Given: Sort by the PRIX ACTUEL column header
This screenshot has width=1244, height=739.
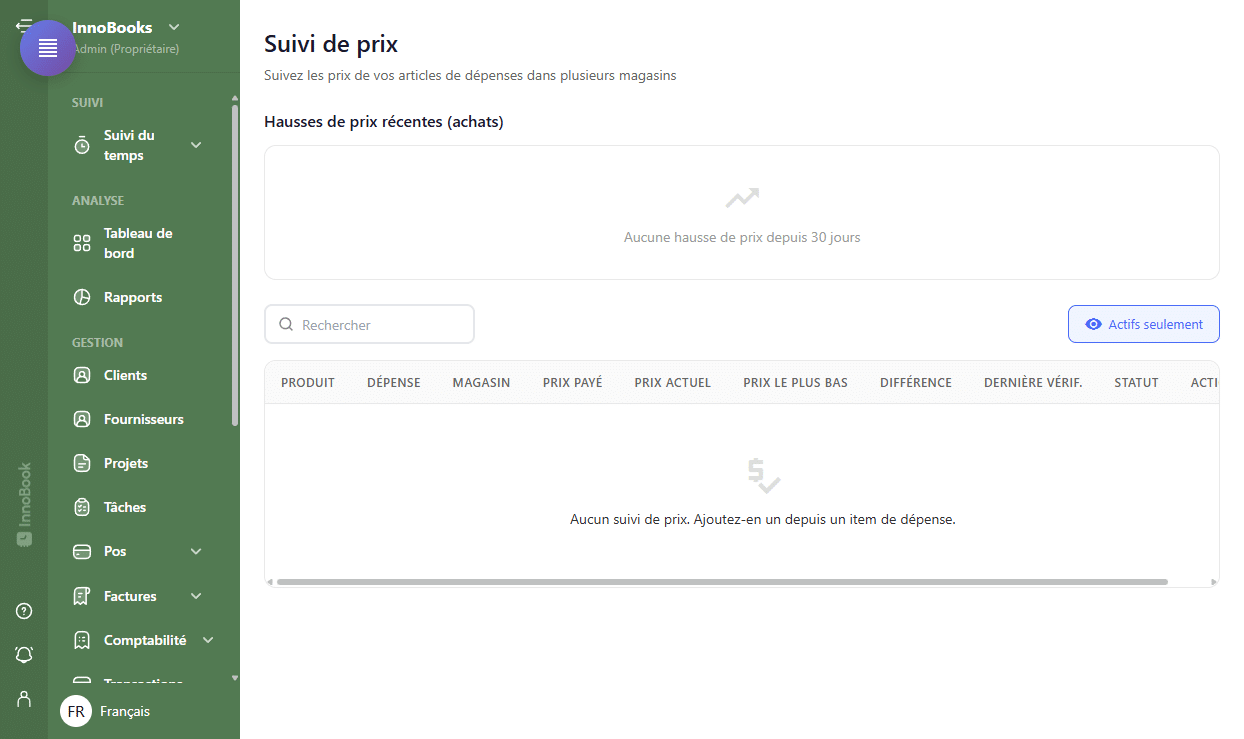Looking at the screenshot, I should pyautogui.click(x=673, y=382).
